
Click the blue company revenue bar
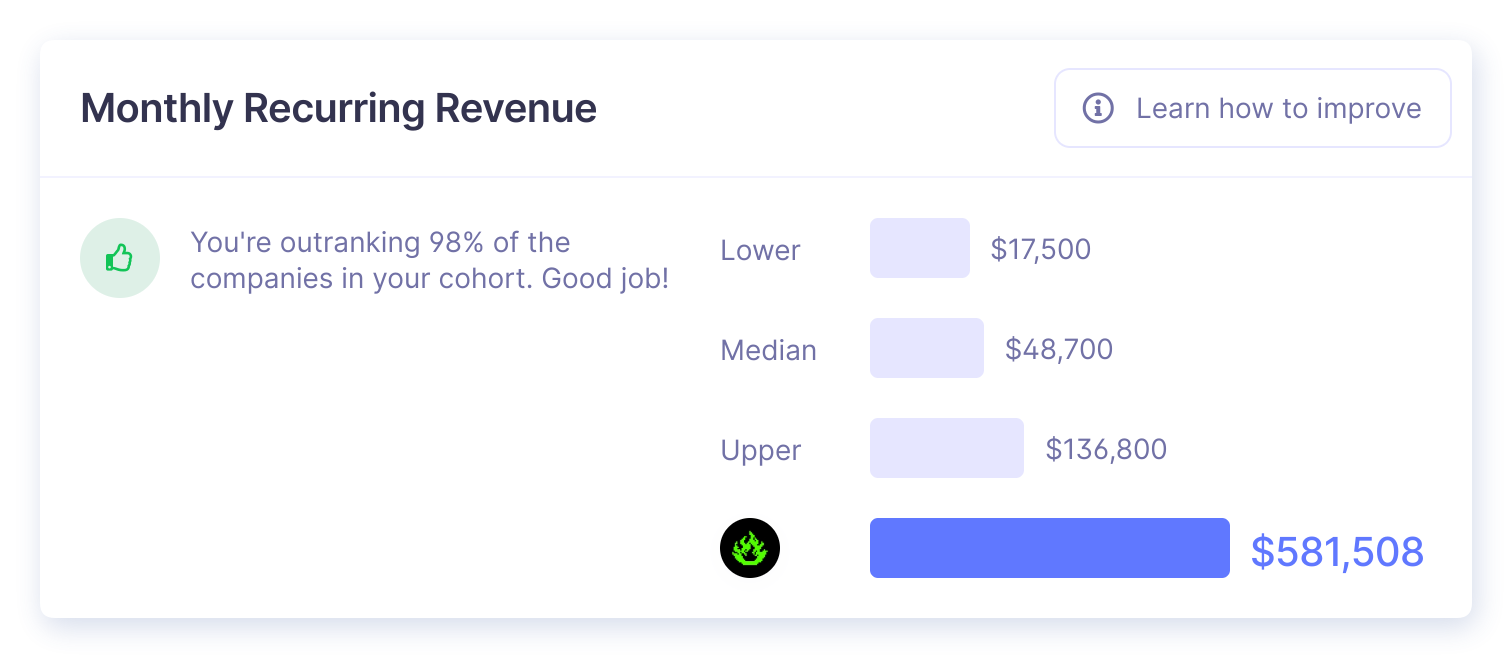[x=1049, y=548]
